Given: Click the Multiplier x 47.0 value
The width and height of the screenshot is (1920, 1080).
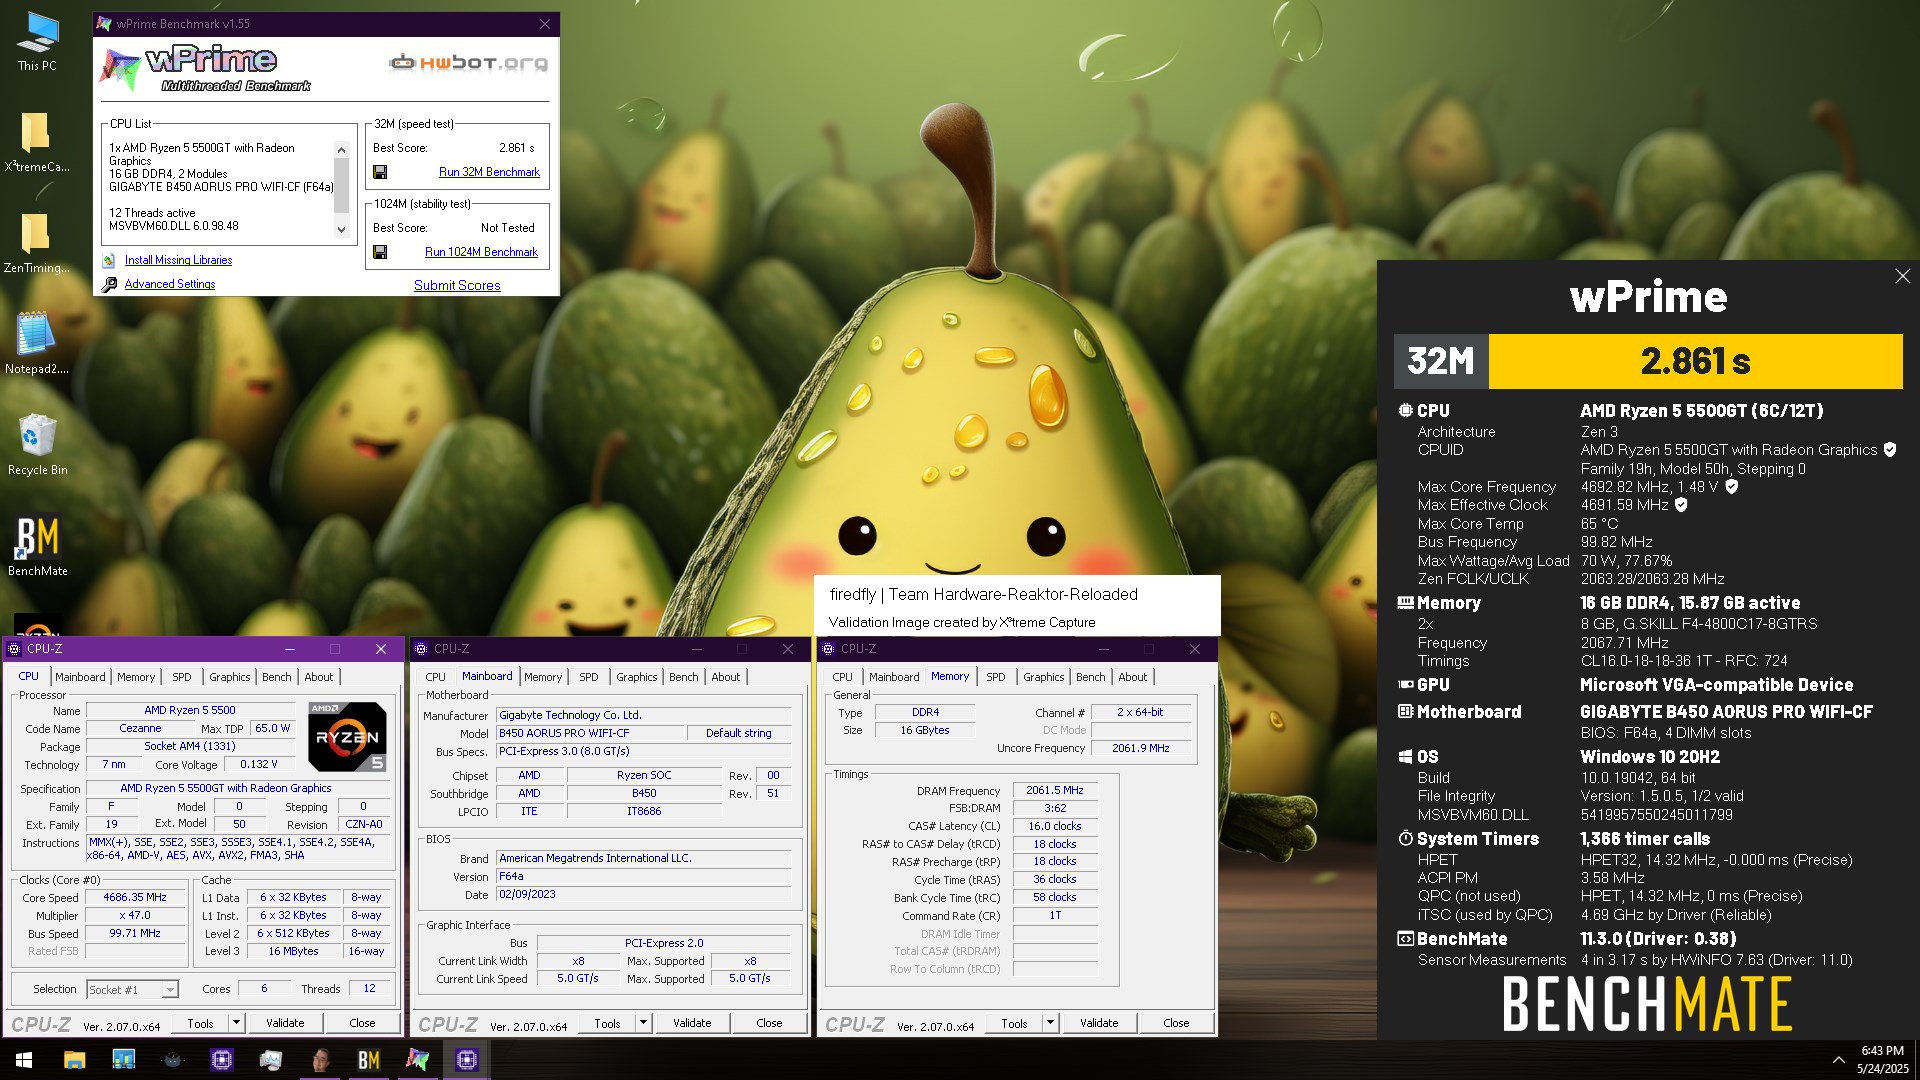Looking at the screenshot, I should pyautogui.click(x=135, y=915).
